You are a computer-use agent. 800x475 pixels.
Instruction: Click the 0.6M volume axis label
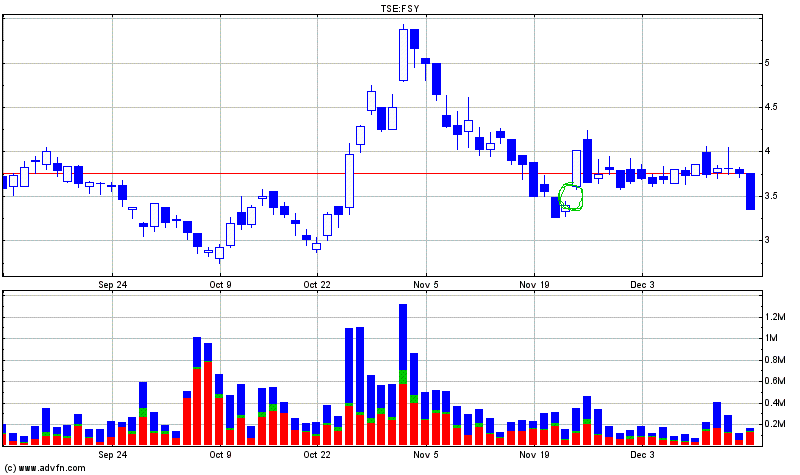(x=773, y=381)
